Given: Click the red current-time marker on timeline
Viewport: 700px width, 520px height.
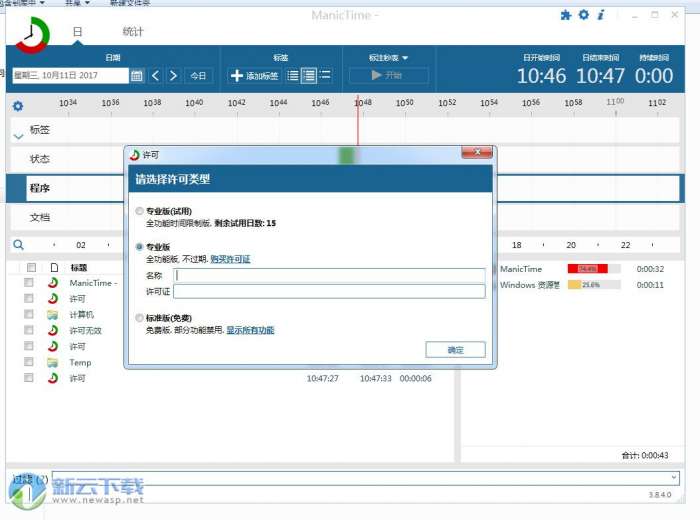Looking at the screenshot, I should 358,119.
